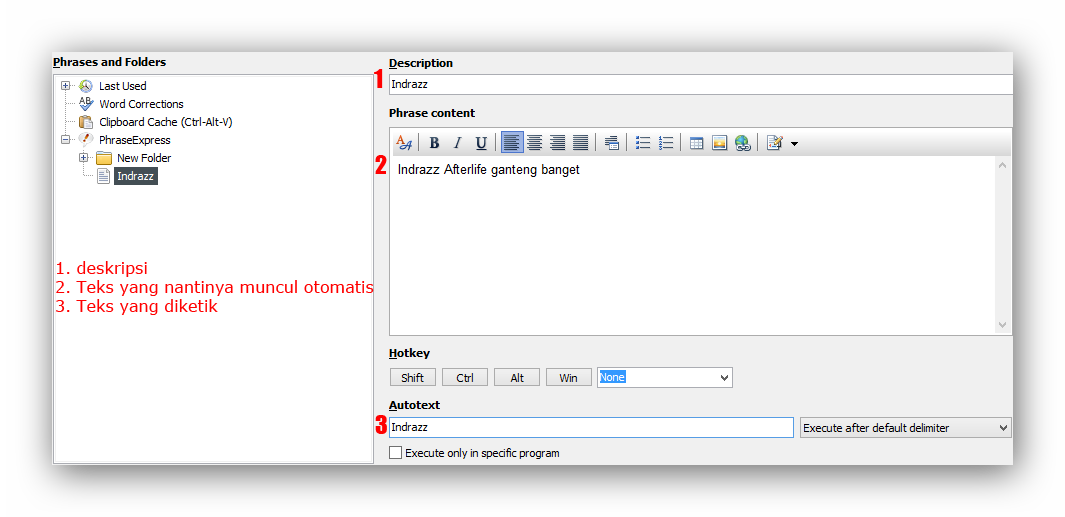Open the font formatting tool

point(403,143)
